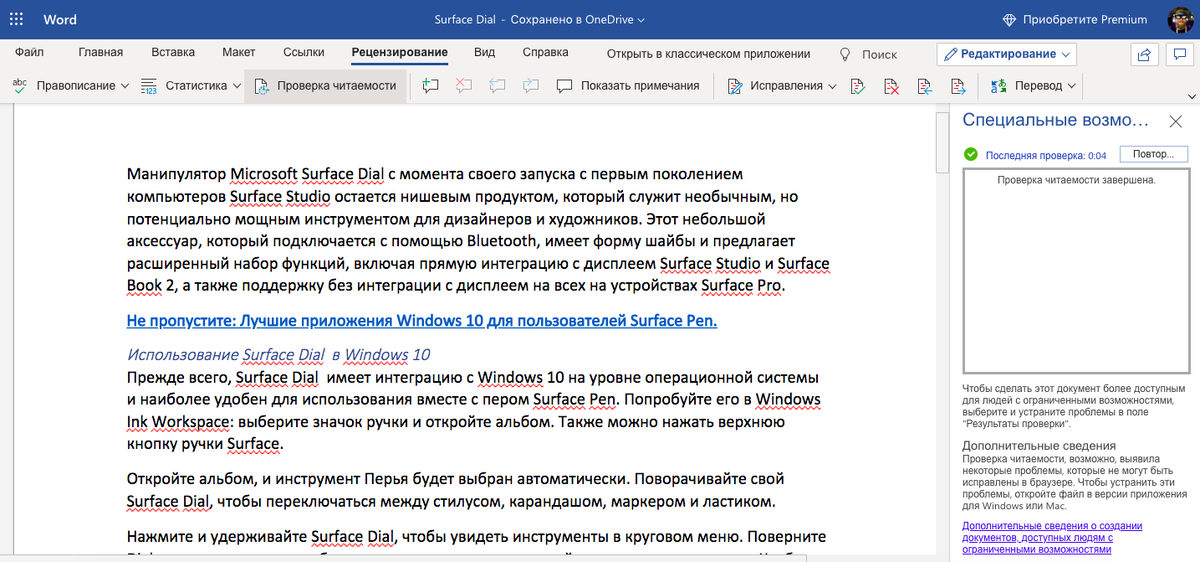This screenshot has height=562, width=1200.
Task: Click the accept change icon
Action: [857, 86]
